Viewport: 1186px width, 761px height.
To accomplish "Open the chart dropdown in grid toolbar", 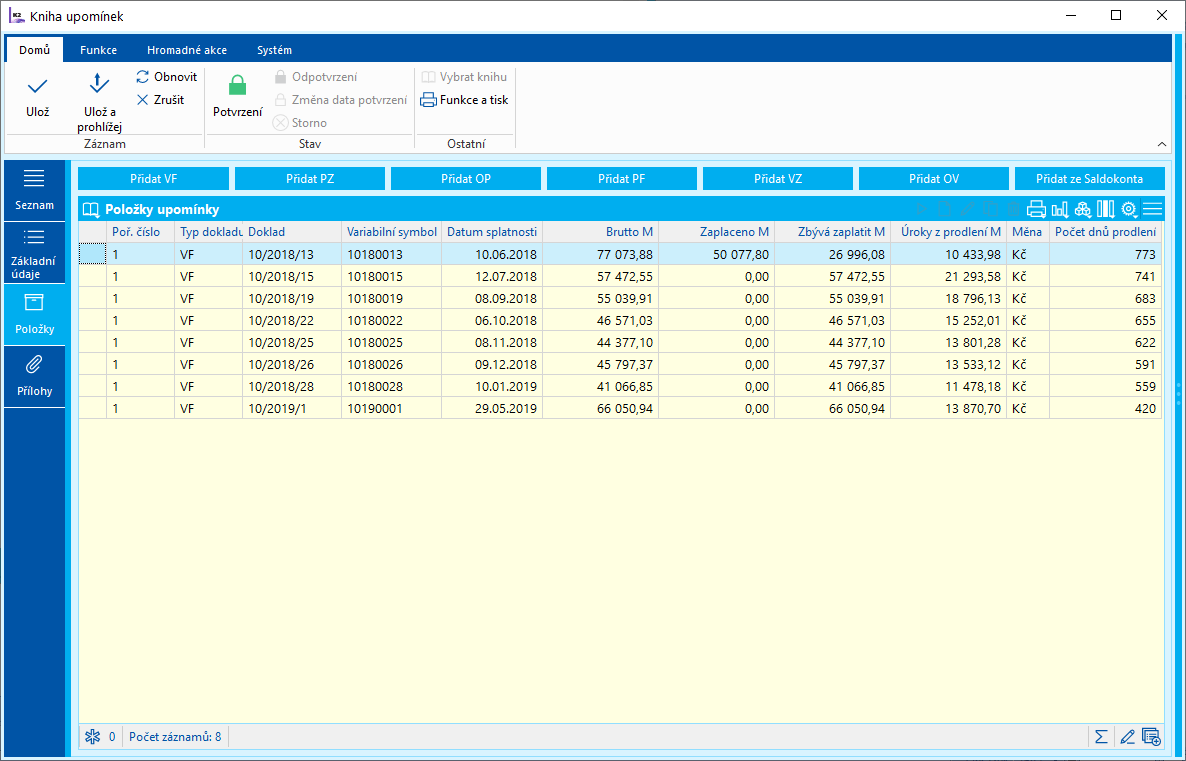I will point(1060,209).
